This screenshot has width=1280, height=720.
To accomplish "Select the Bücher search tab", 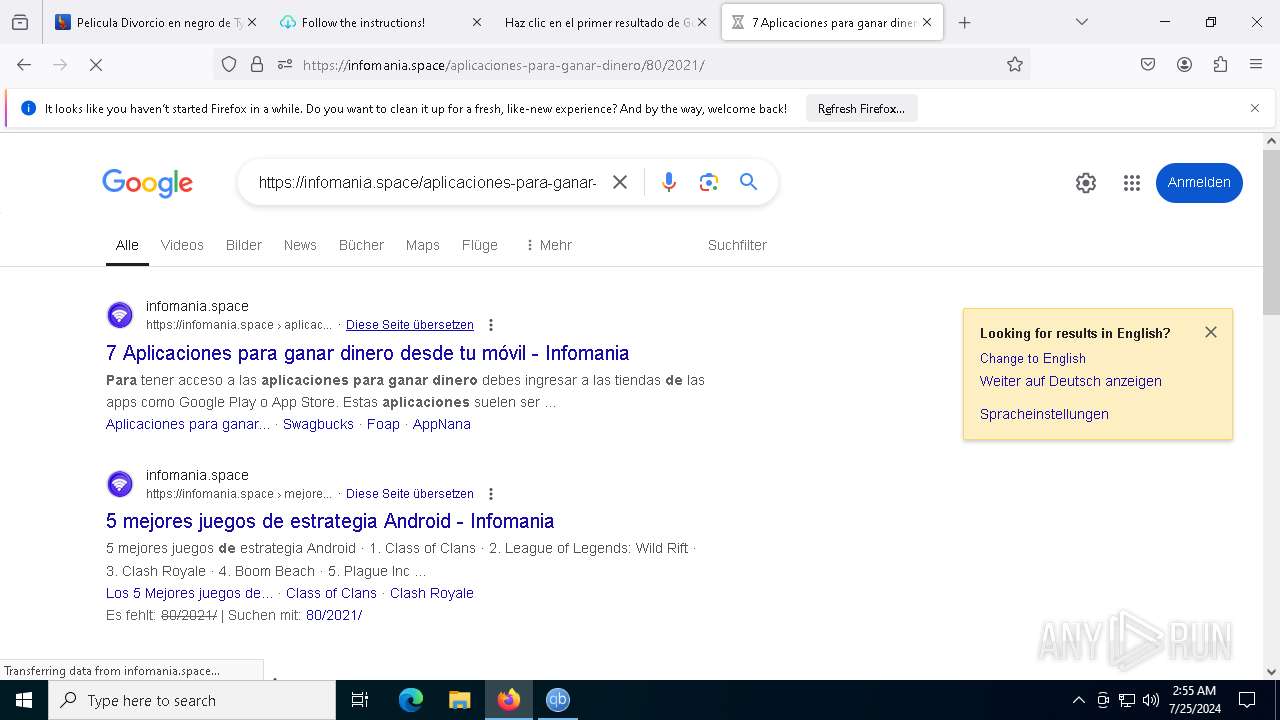I will pos(361,245).
